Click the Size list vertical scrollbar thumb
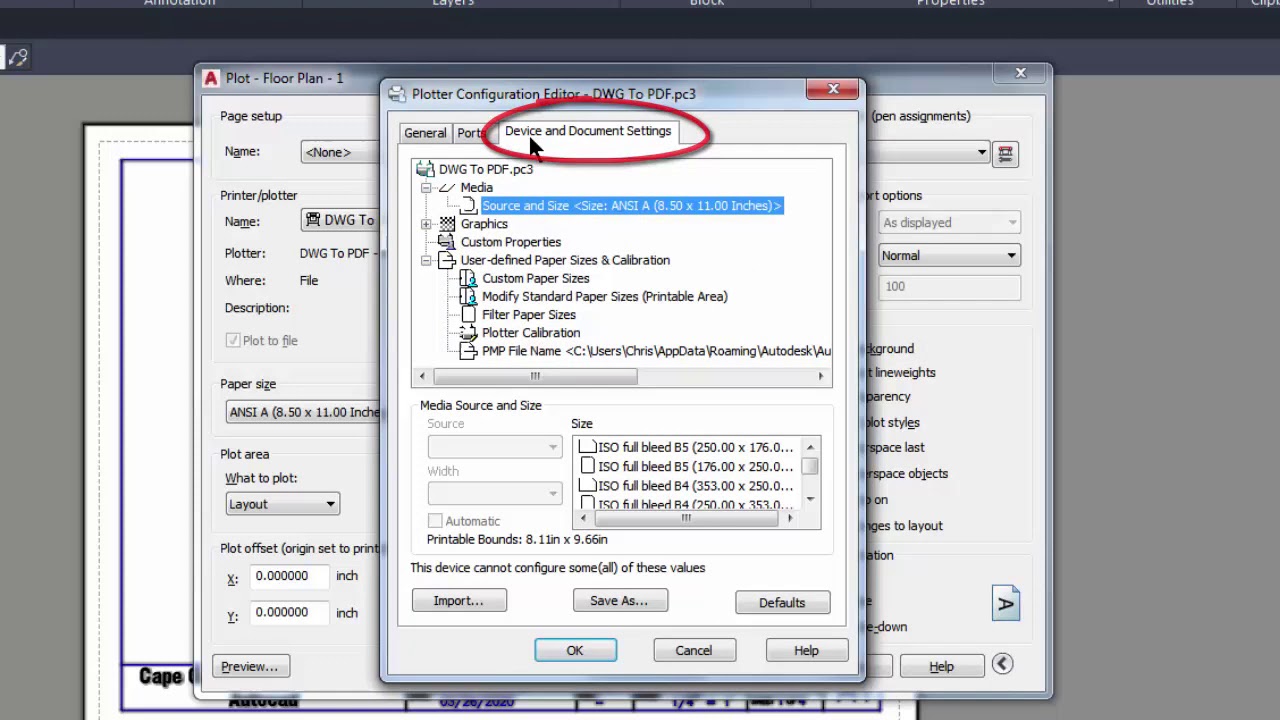 tap(810, 466)
